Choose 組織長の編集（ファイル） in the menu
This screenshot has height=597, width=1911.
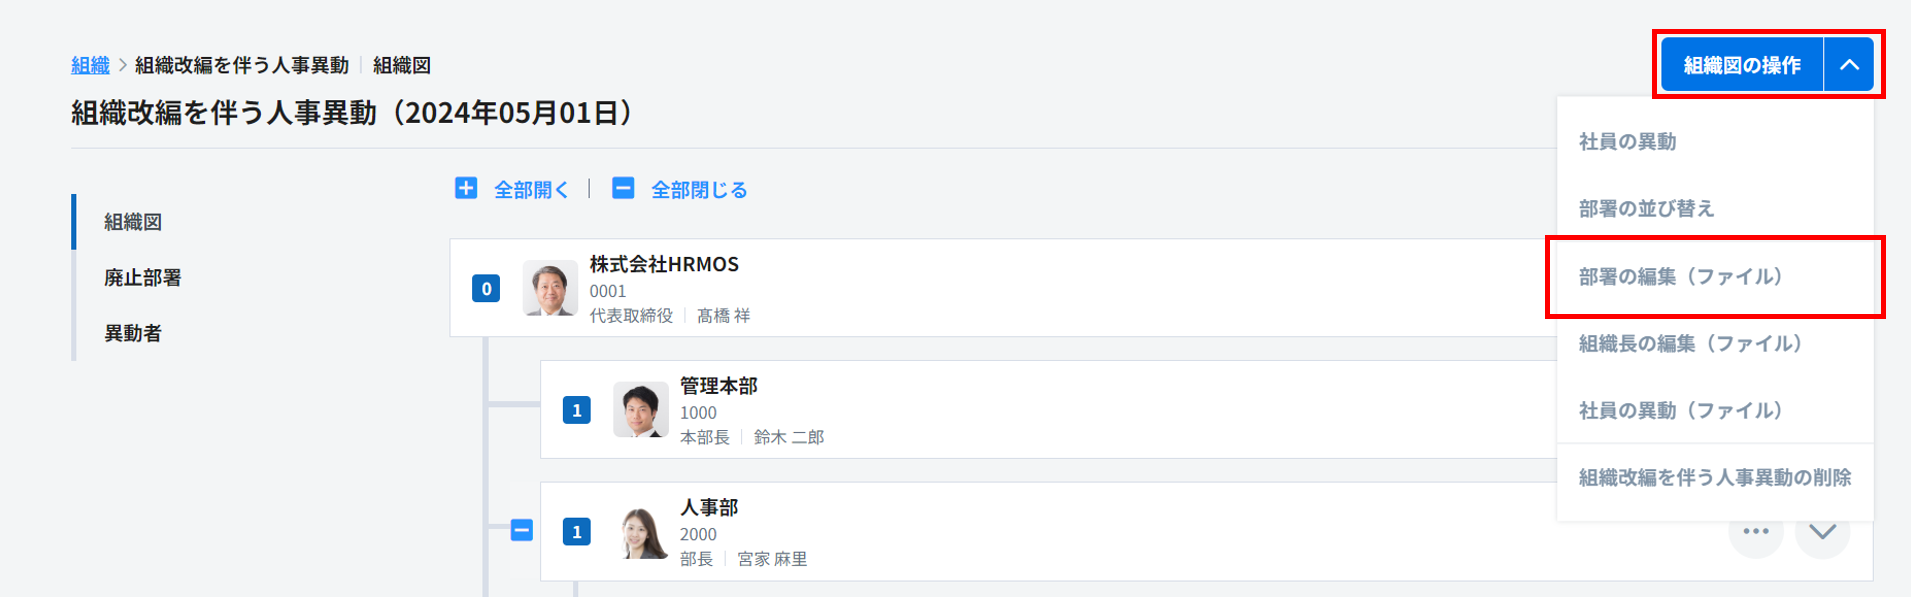(x=1690, y=344)
